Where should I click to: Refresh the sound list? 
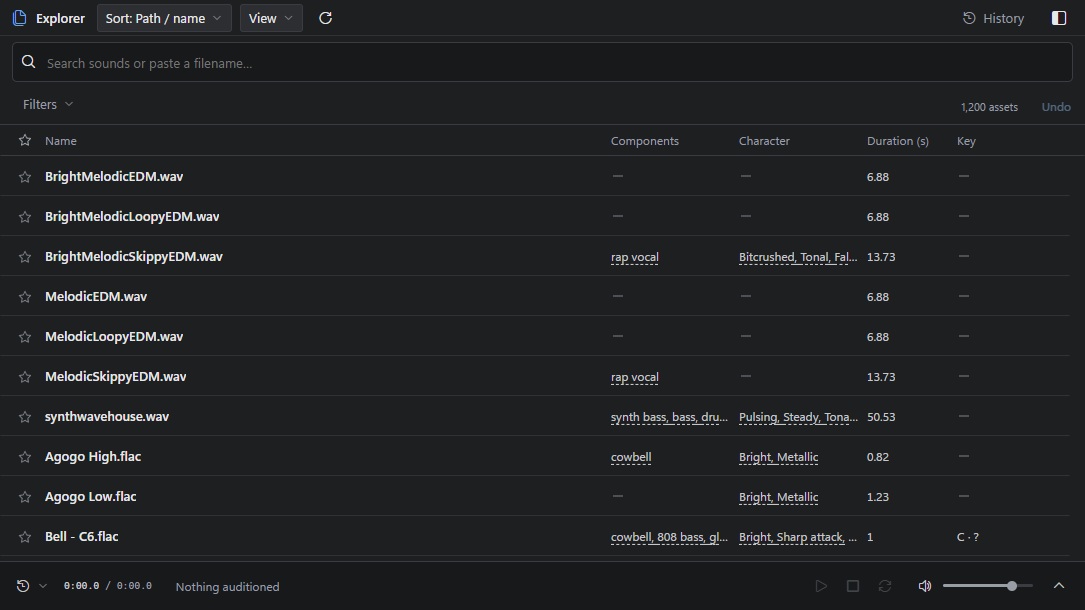(325, 18)
